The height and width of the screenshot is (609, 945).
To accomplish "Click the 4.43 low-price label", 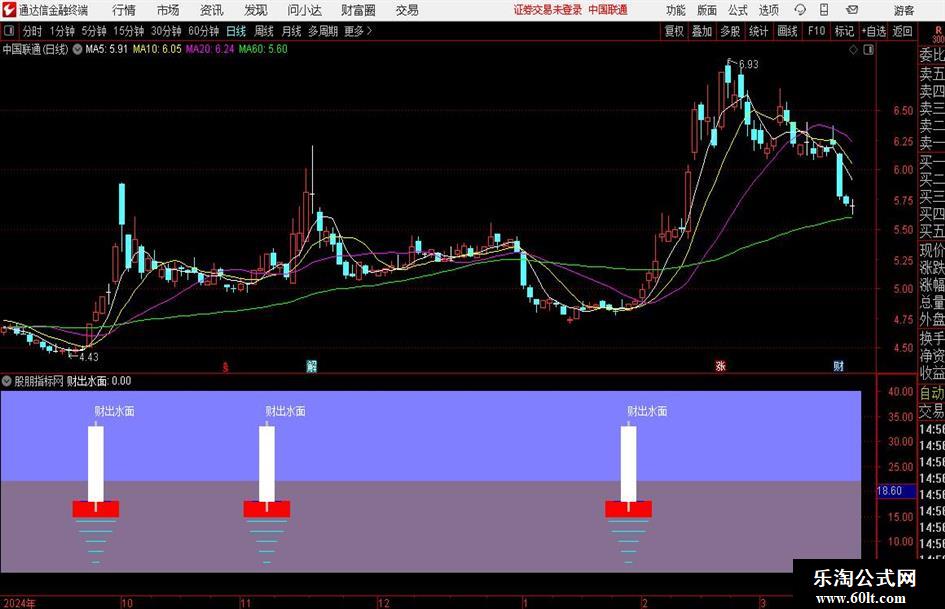I will pos(89,357).
